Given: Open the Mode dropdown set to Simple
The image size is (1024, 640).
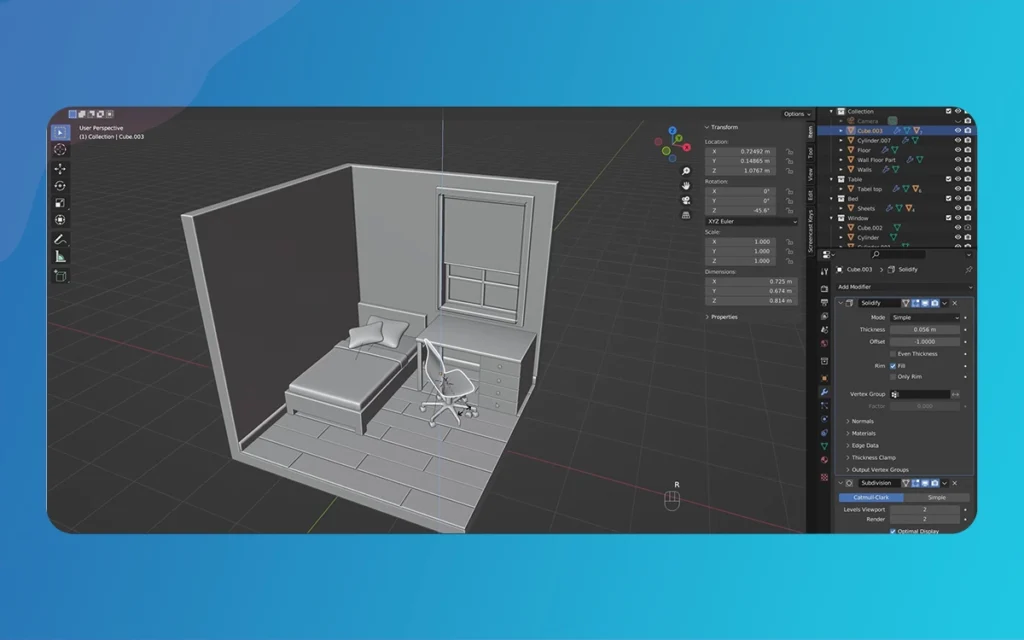Looking at the screenshot, I should [x=925, y=317].
